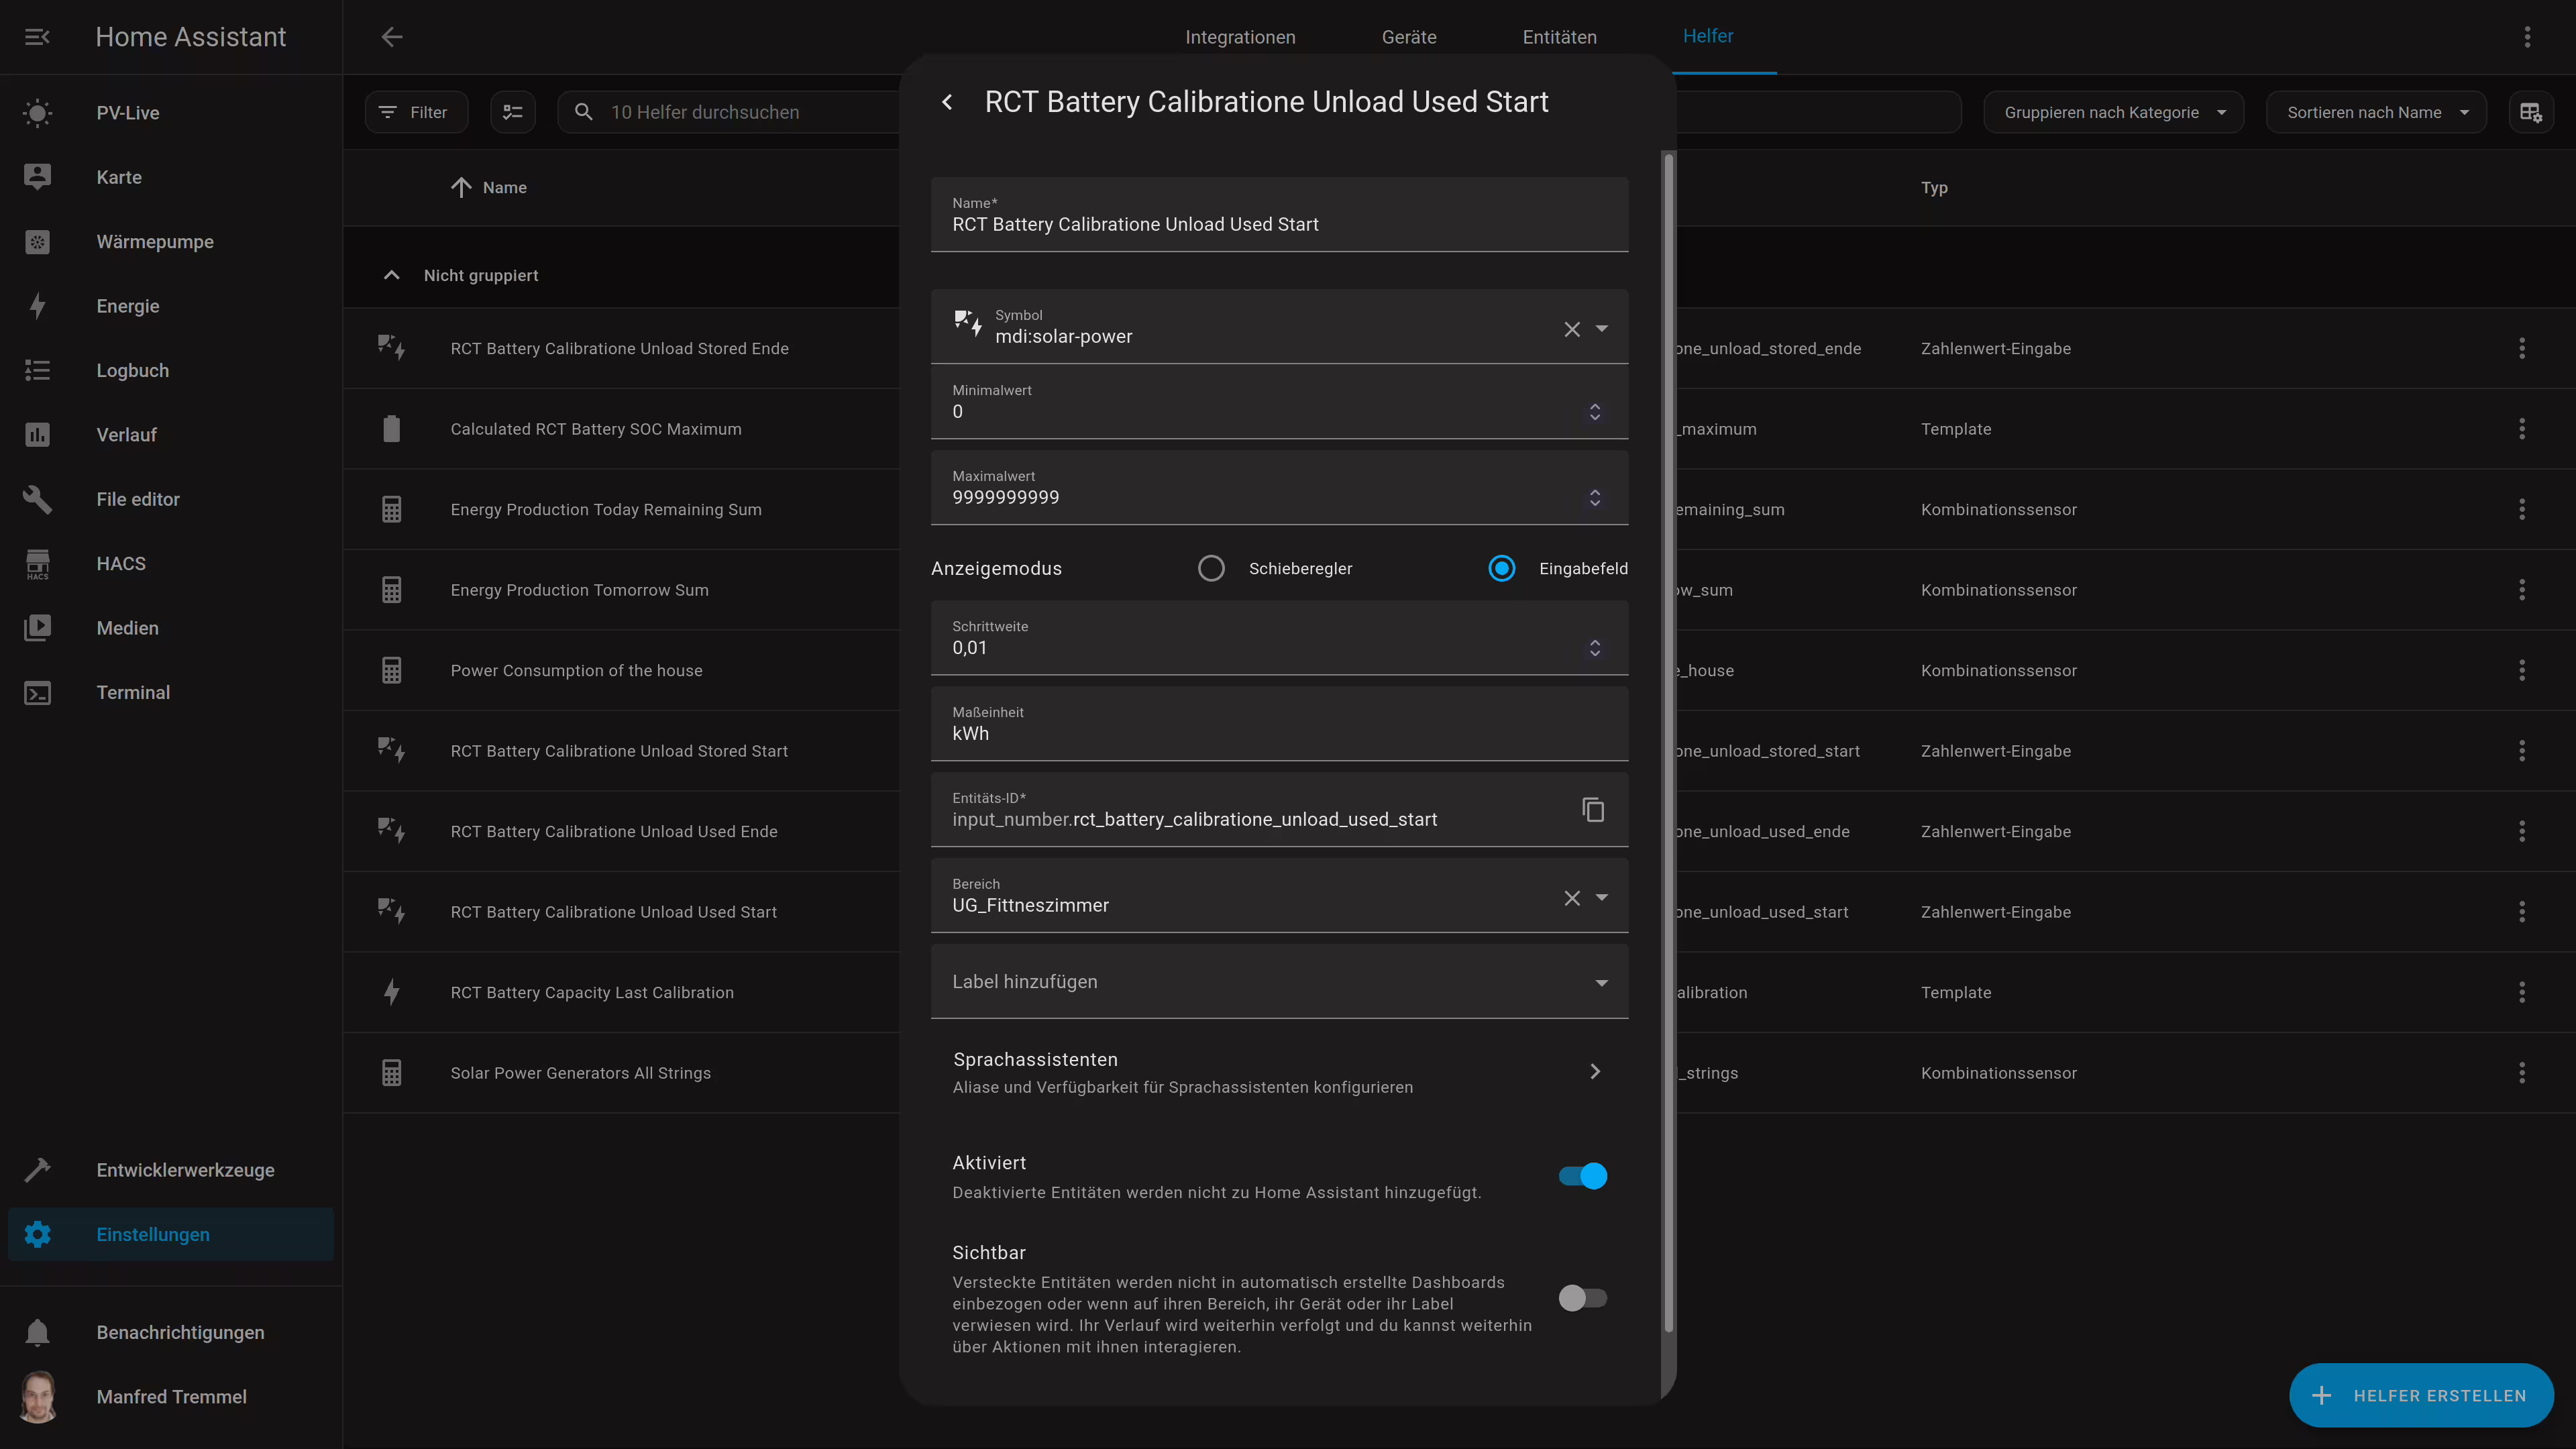Open Energy Production Tomorrow Sum helper
The height and width of the screenshot is (1449, 2576).
coord(579,590)
